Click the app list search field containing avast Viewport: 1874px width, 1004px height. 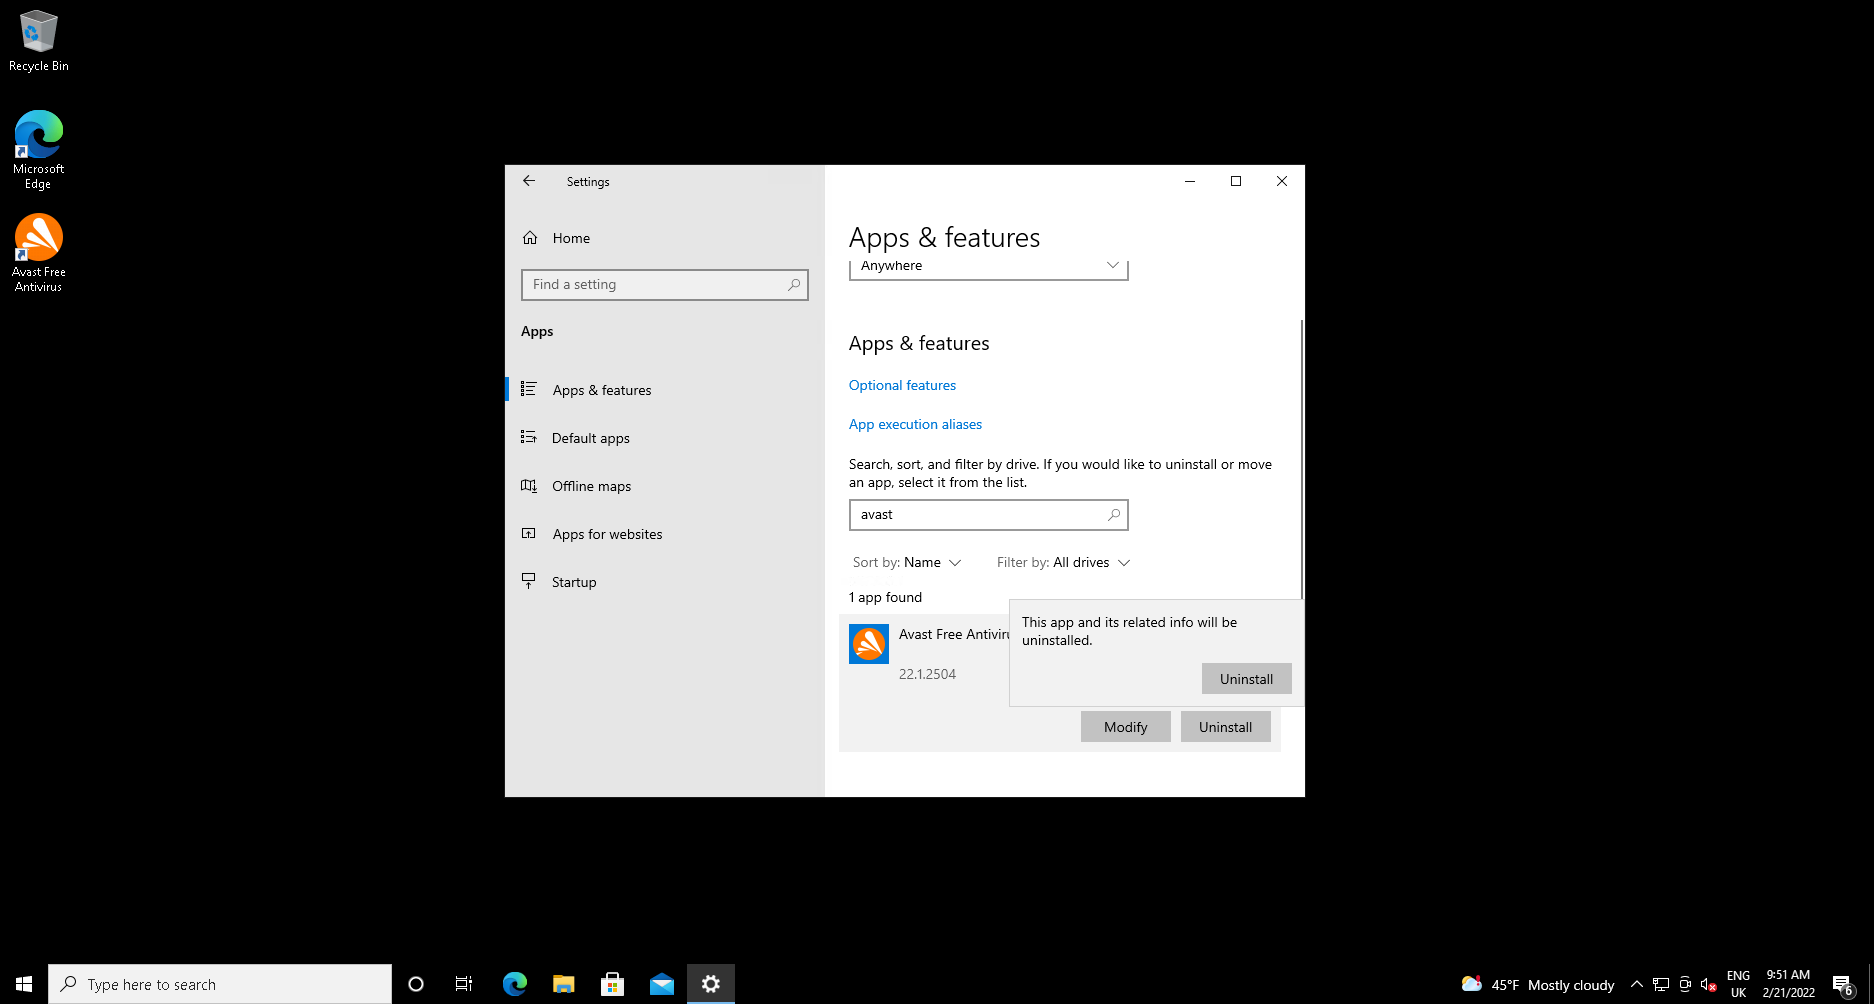[x=988, y=515]
